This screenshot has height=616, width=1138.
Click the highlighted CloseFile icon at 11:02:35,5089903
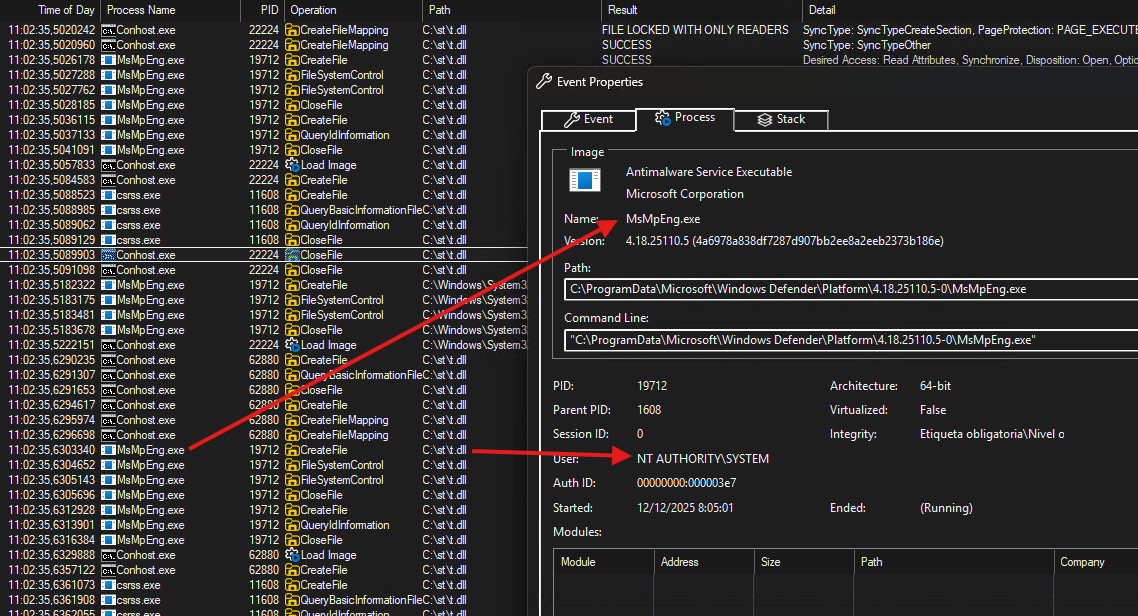coord(292,255)
